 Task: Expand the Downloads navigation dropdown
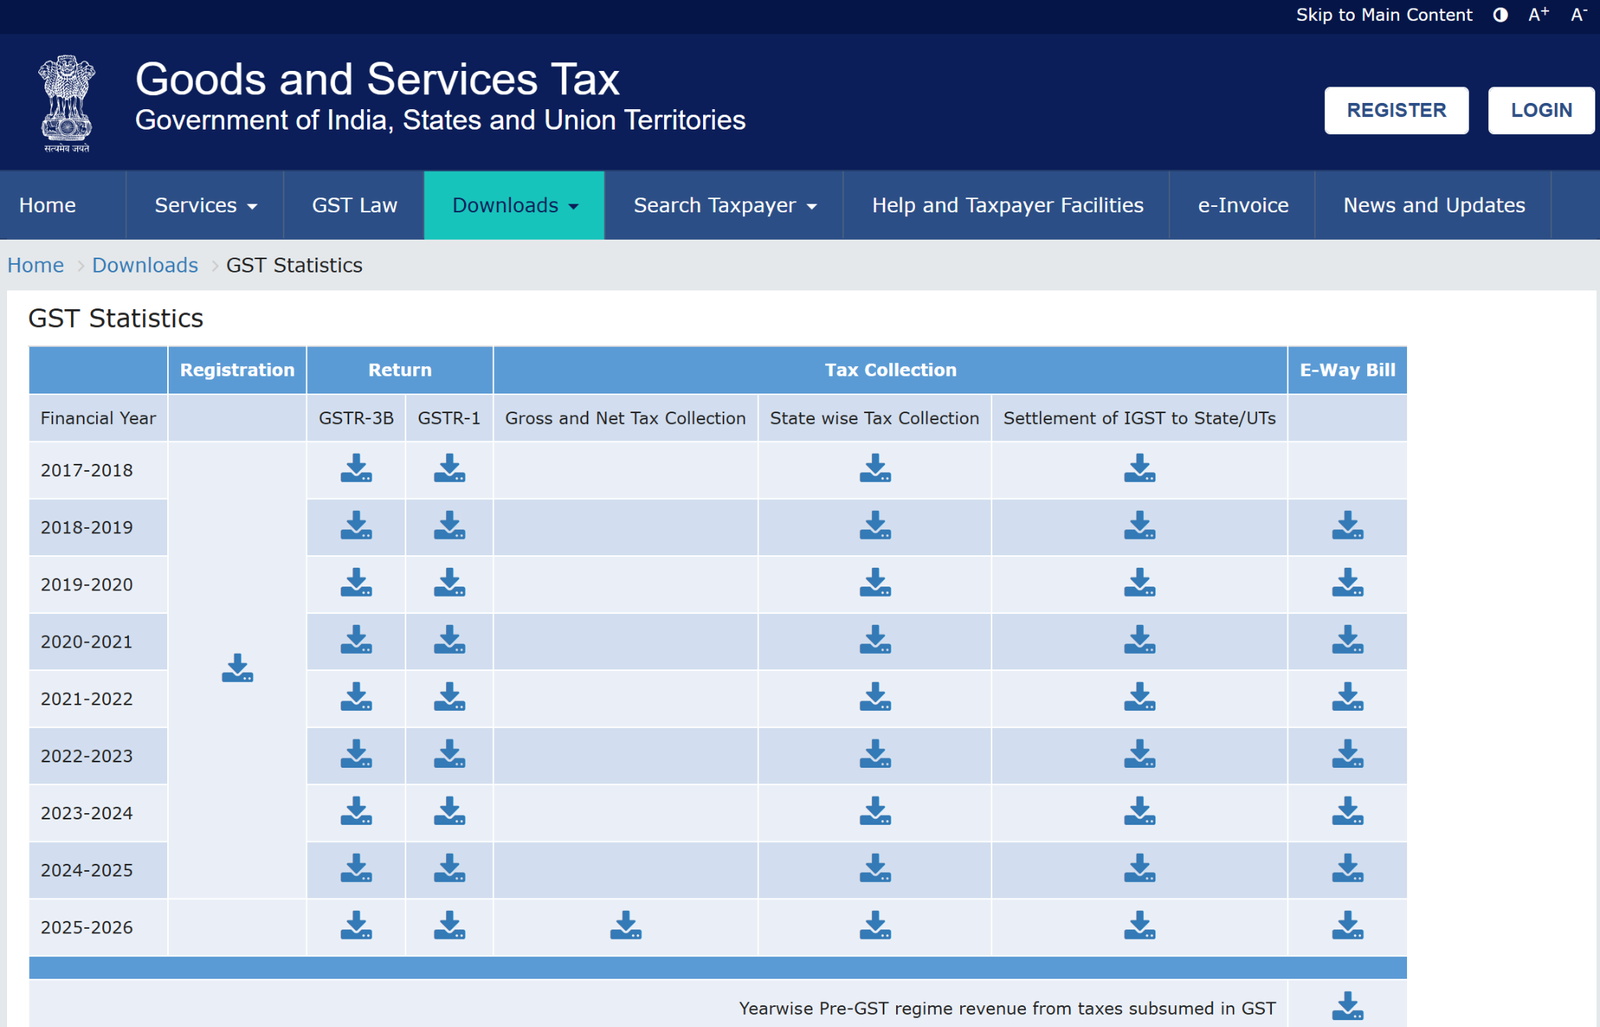(514, 205)
